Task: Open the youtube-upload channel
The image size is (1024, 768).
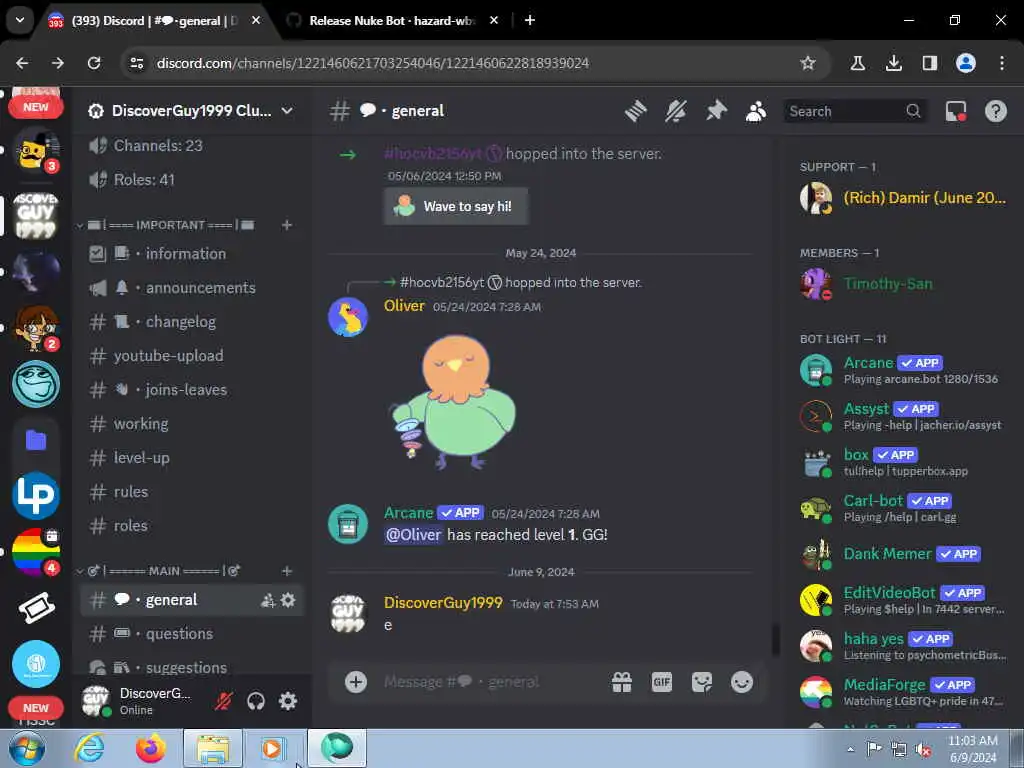Action: click(x=191, y=356)
